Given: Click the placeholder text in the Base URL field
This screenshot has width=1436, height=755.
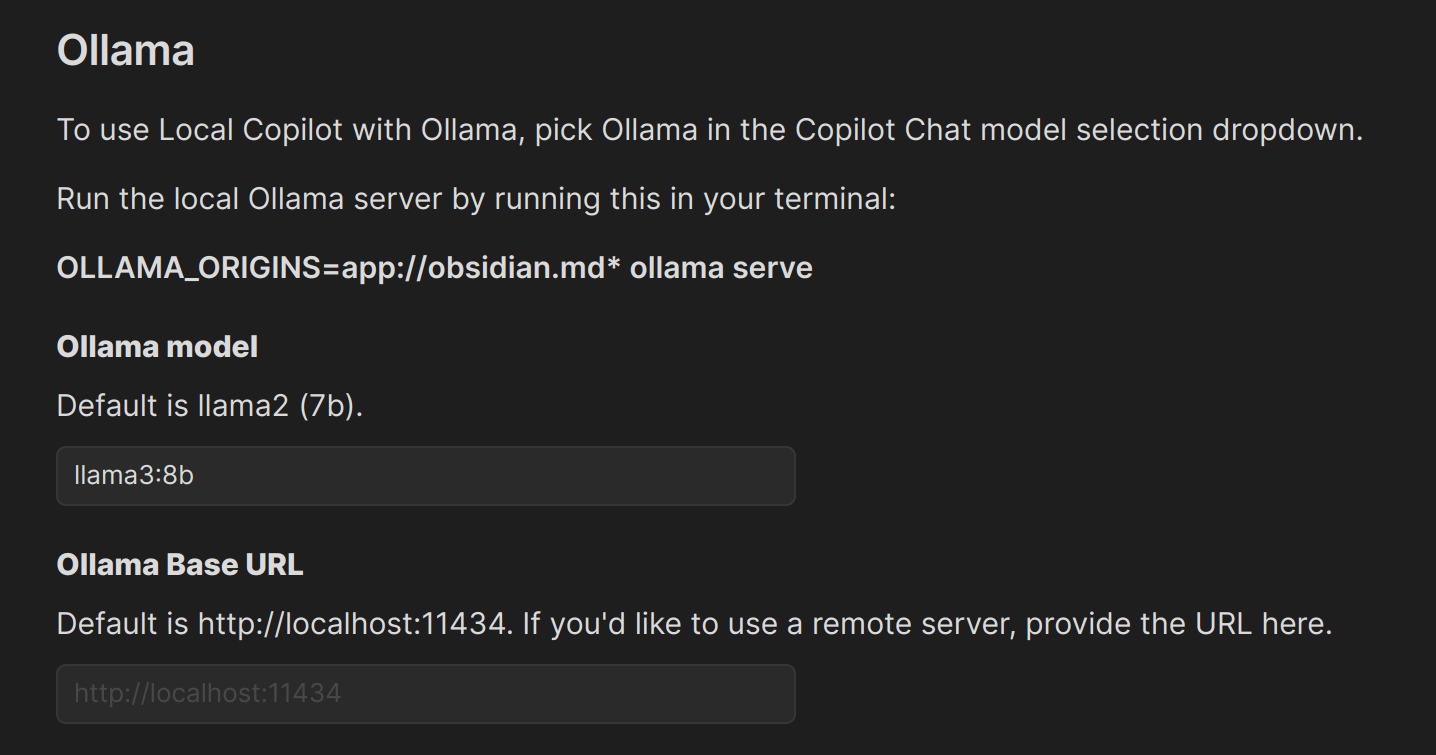Looking at the screenshot, I should click(x=207, y=693).
